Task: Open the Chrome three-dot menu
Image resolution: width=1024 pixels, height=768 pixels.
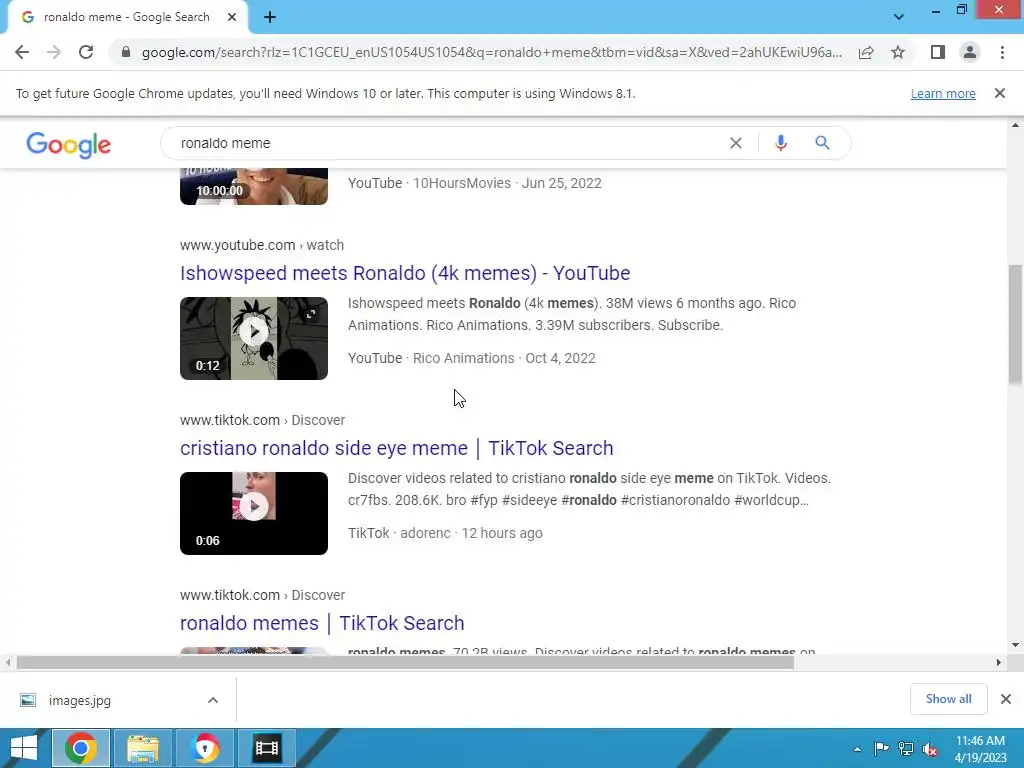Action: point(1002,52)
